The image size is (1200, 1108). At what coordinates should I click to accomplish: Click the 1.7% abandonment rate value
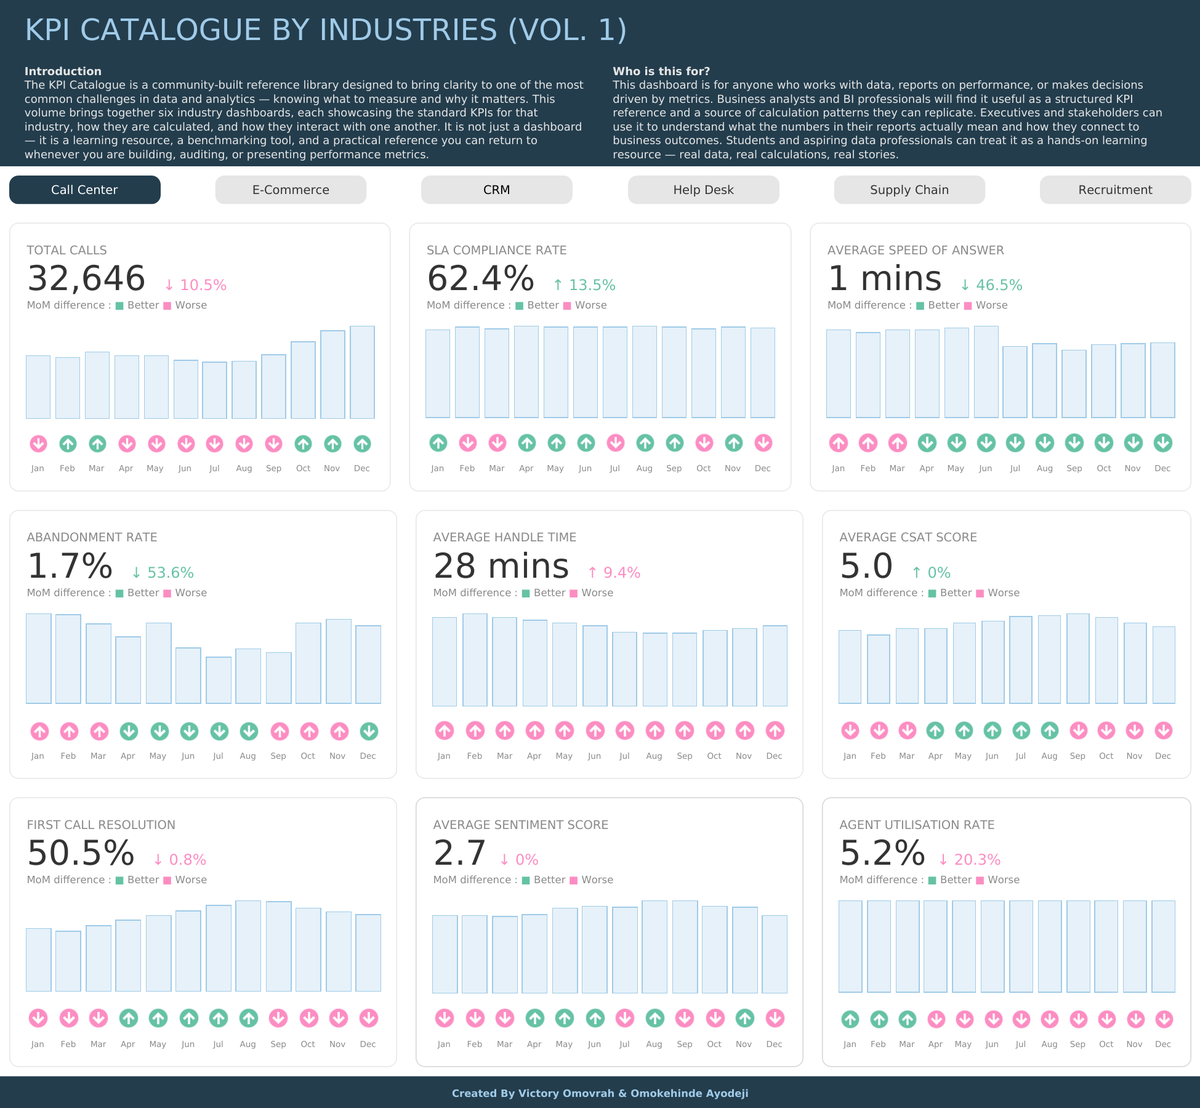(69, 567)
